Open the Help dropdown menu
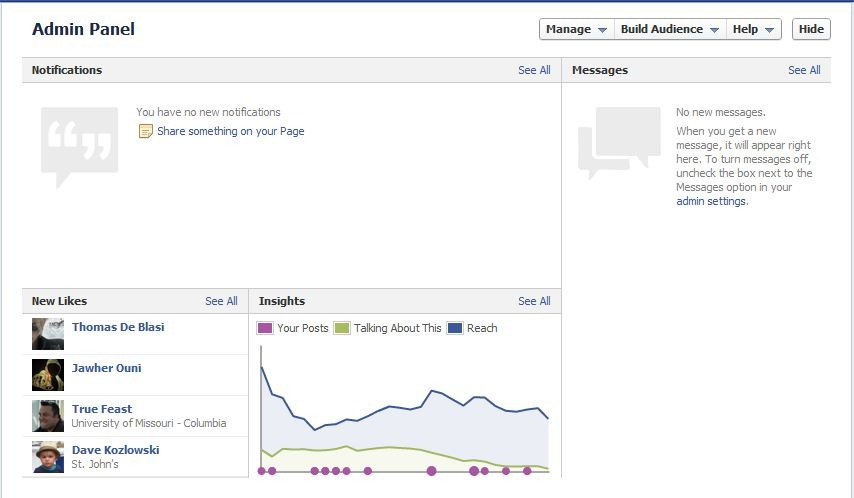 coord(754,29)
